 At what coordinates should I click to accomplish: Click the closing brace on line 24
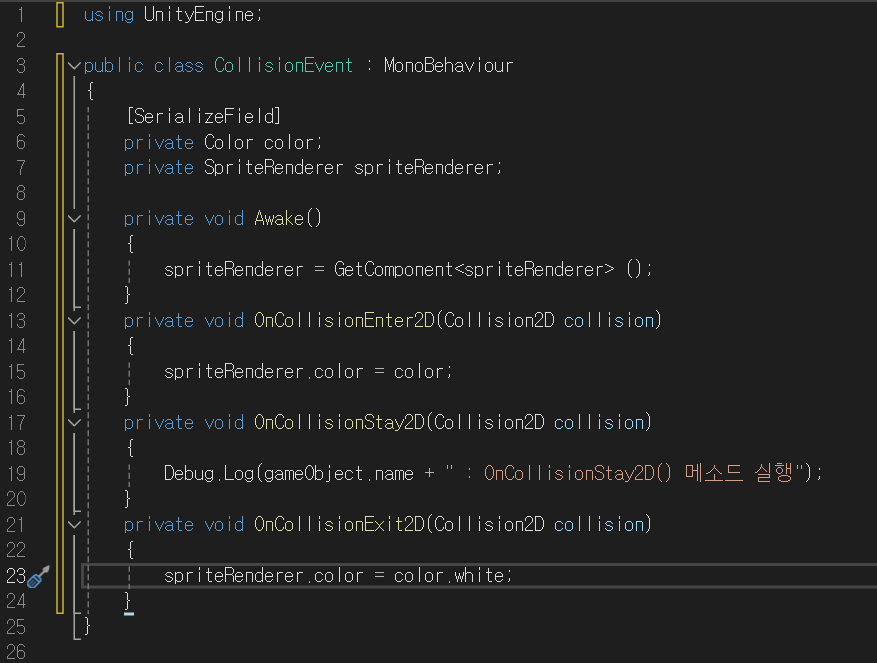tap(128, 601)
